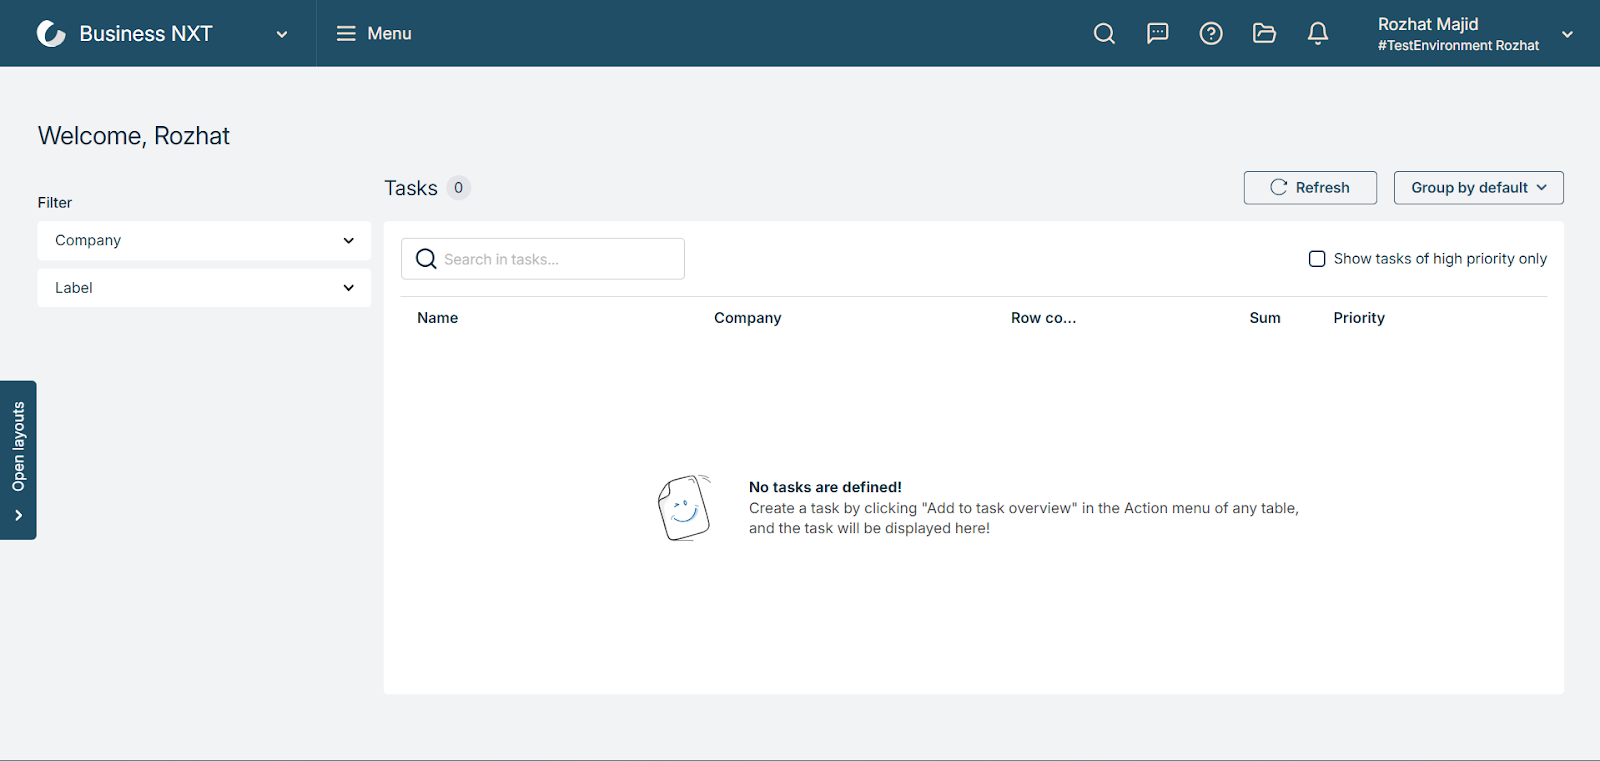This screenshot has width=1600, height=761.
Task: Click the Business NXT logo icon
Action: [51, 33]
